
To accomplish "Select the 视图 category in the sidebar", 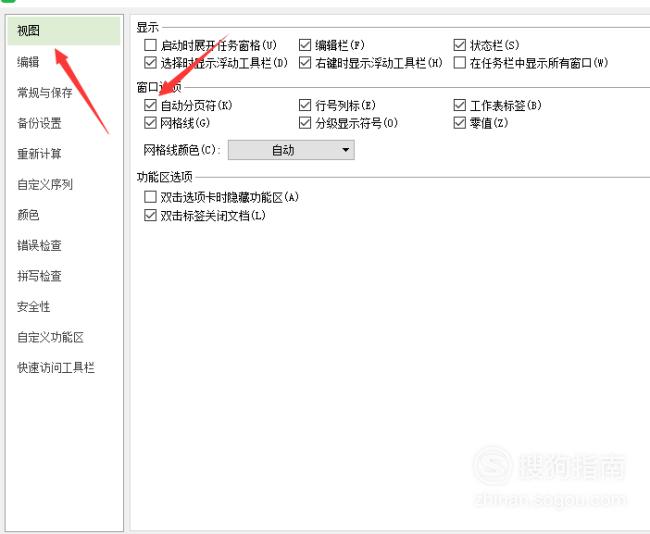I will (64, 31).
